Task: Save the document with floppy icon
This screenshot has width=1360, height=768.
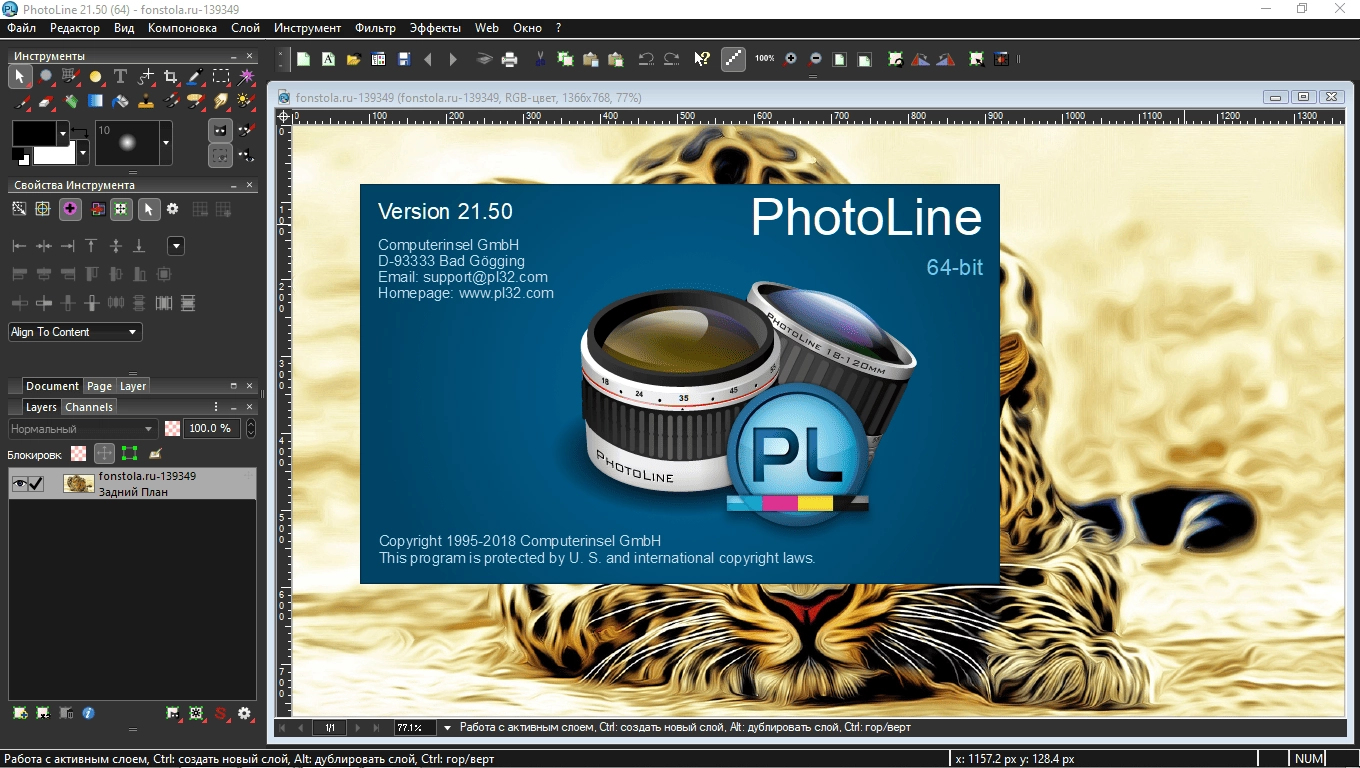Action: (404, 59)
